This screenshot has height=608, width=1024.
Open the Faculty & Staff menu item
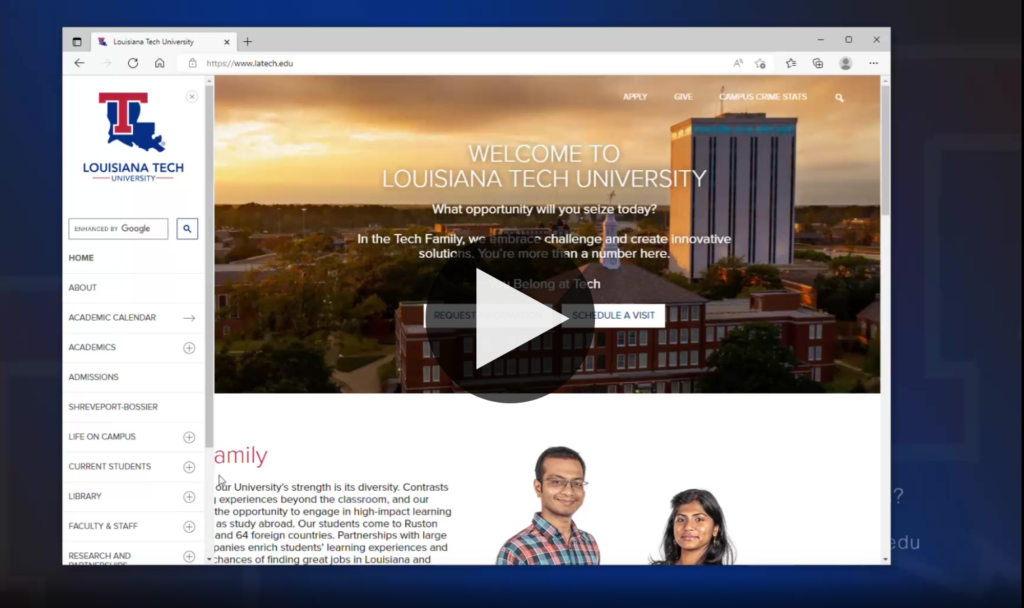click(103, 526)
